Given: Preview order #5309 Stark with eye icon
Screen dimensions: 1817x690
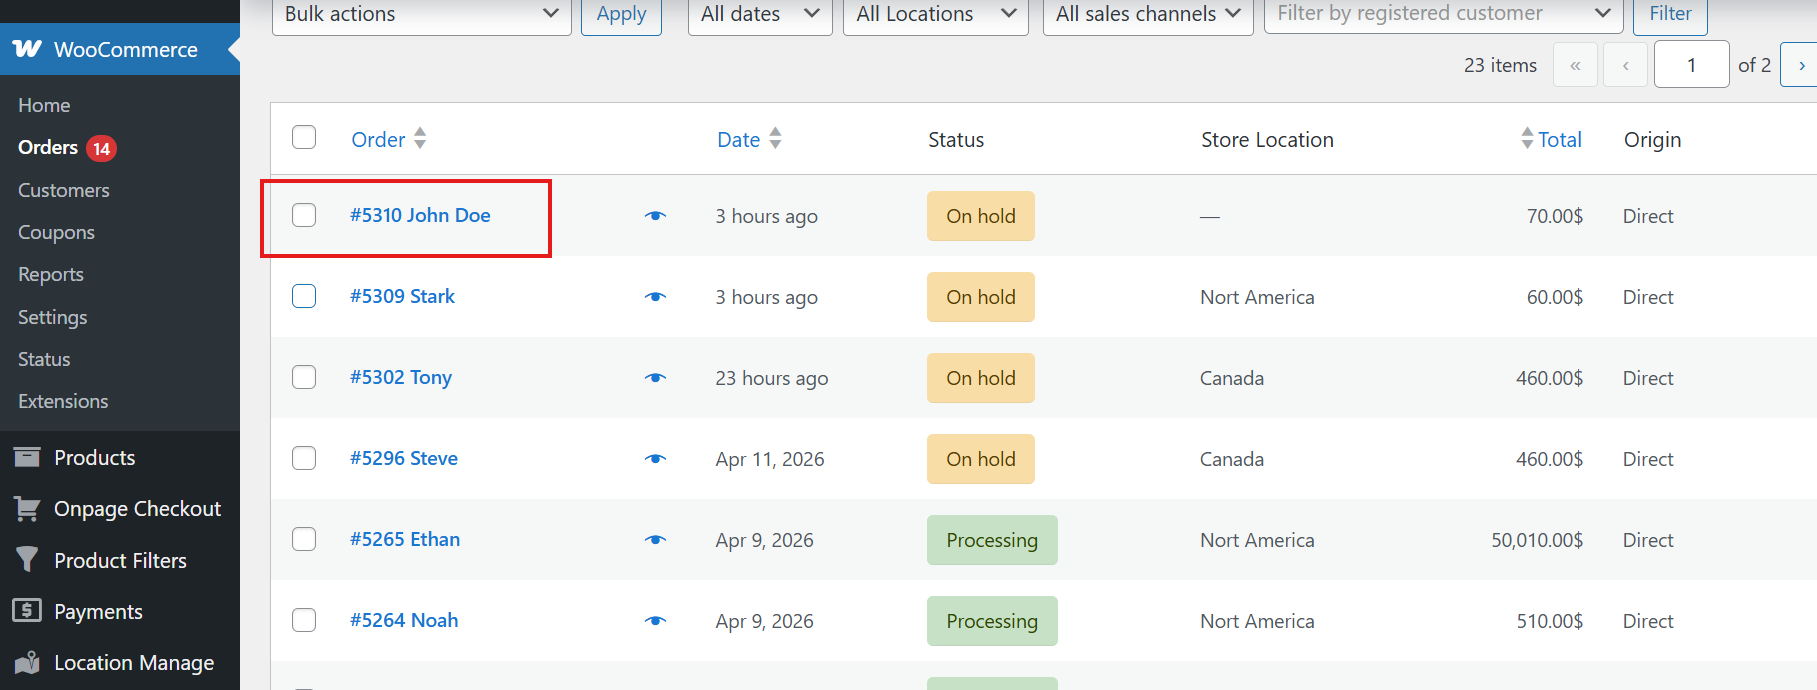Looking at the screenshot, I should click(x=655, y=297).
